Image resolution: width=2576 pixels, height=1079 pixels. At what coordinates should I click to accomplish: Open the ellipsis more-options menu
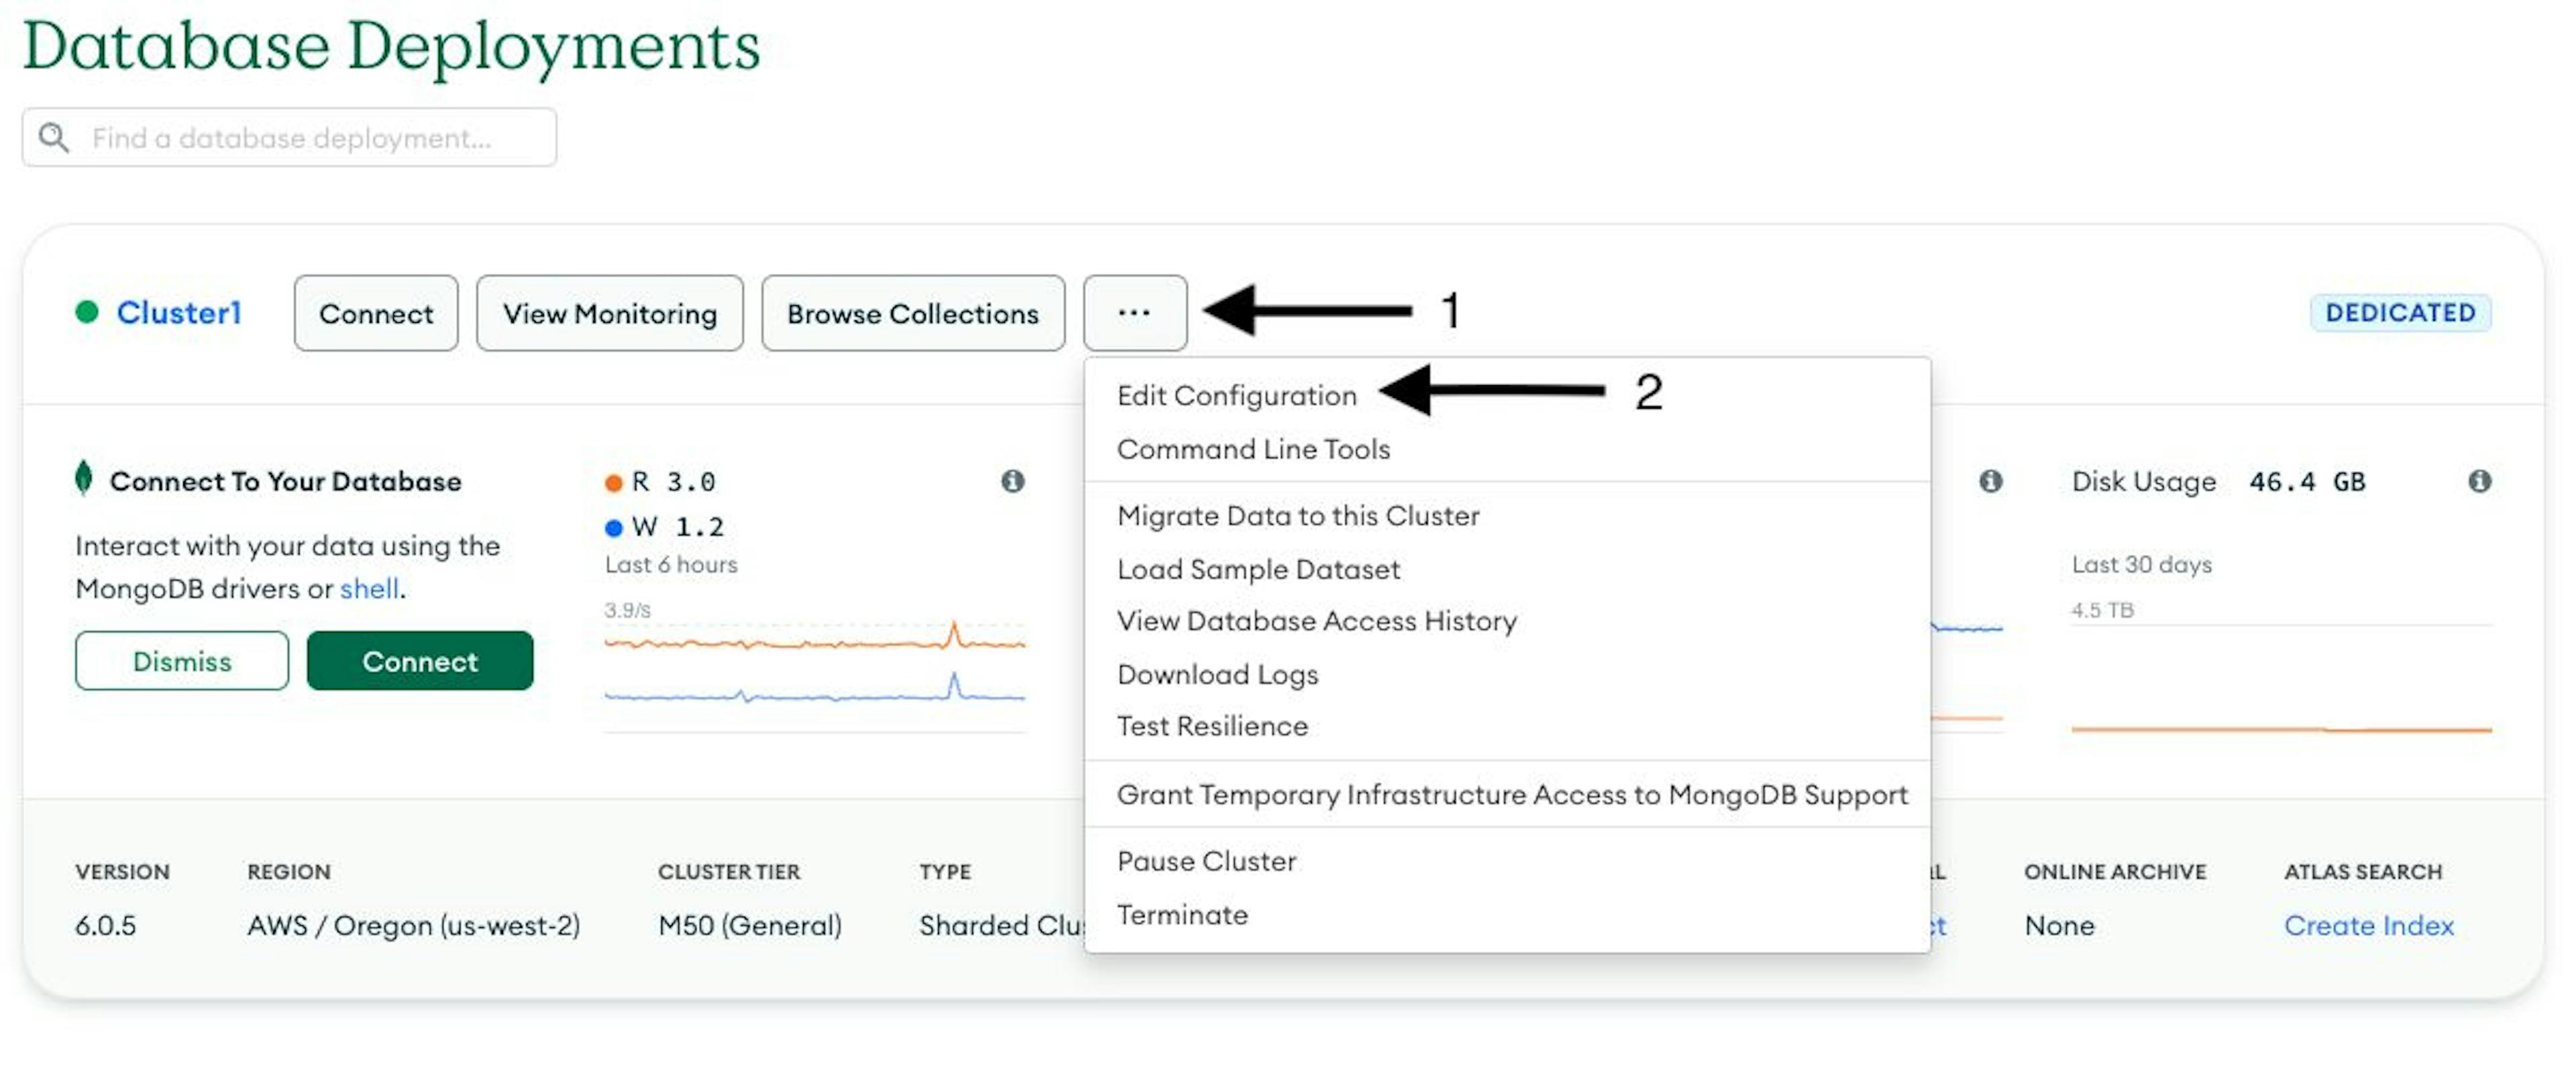[1134, 313]
